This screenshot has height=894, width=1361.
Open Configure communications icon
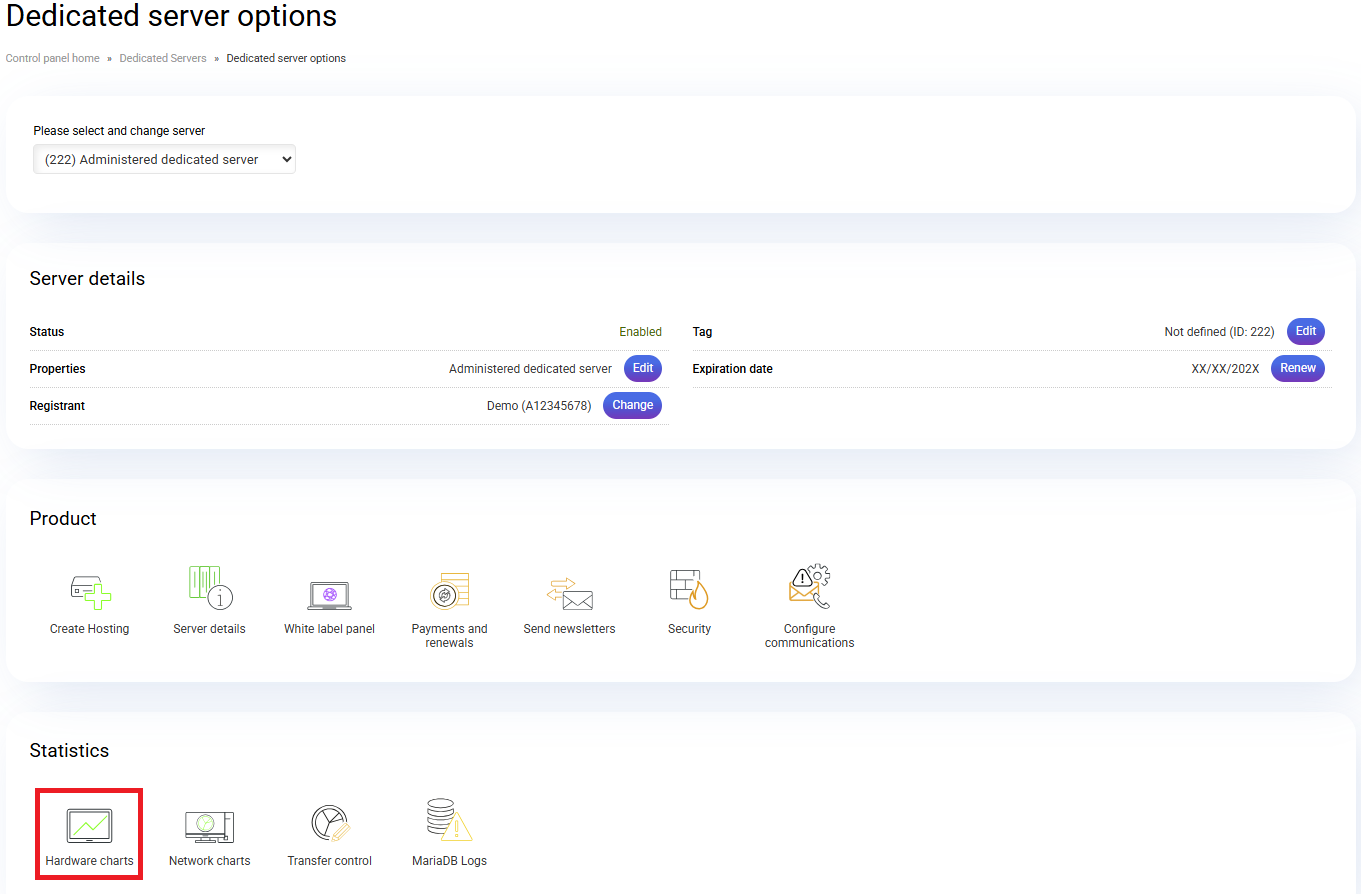pos(809,589)
